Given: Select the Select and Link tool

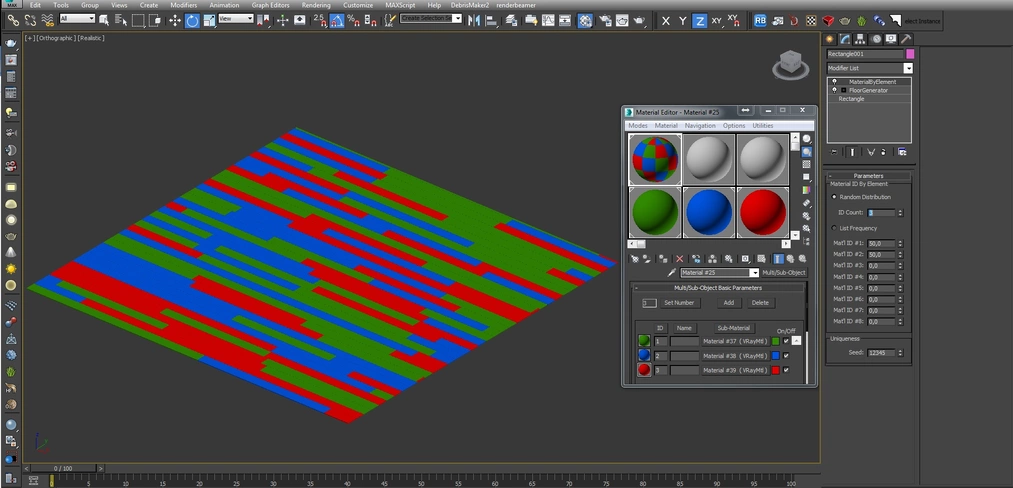Looking at the screenshot, I should [x=12, y=21].
